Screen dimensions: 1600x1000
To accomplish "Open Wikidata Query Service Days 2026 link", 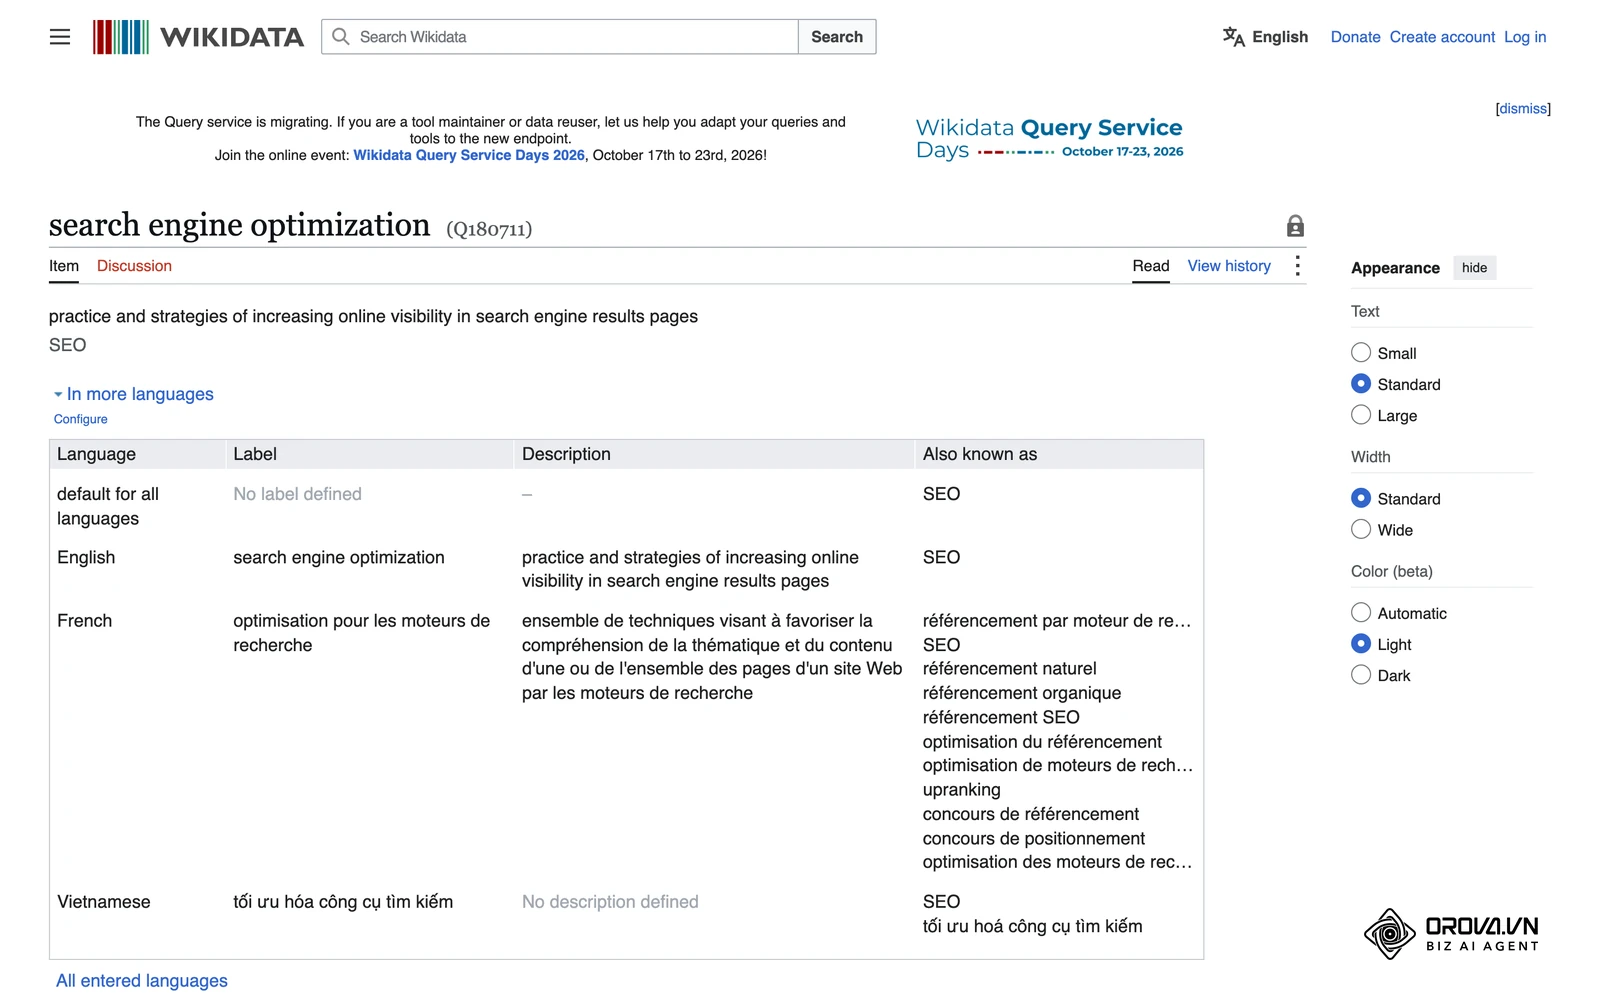I will tap(469, 155).
